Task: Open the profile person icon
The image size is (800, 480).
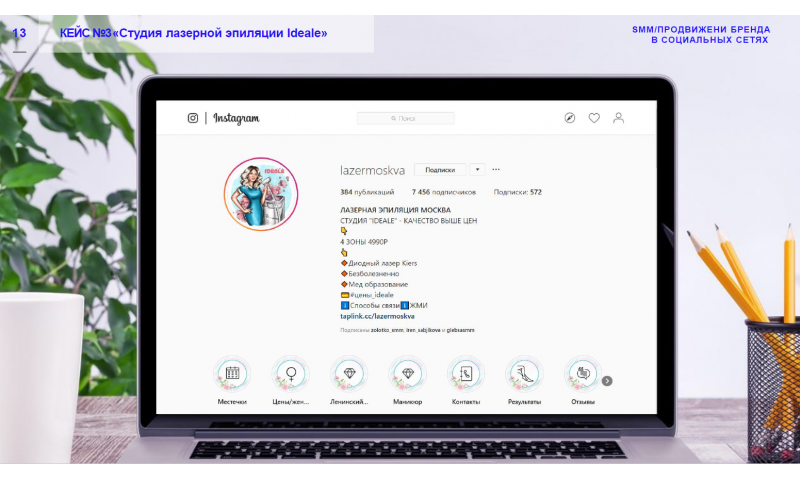Action: point(618,118)
